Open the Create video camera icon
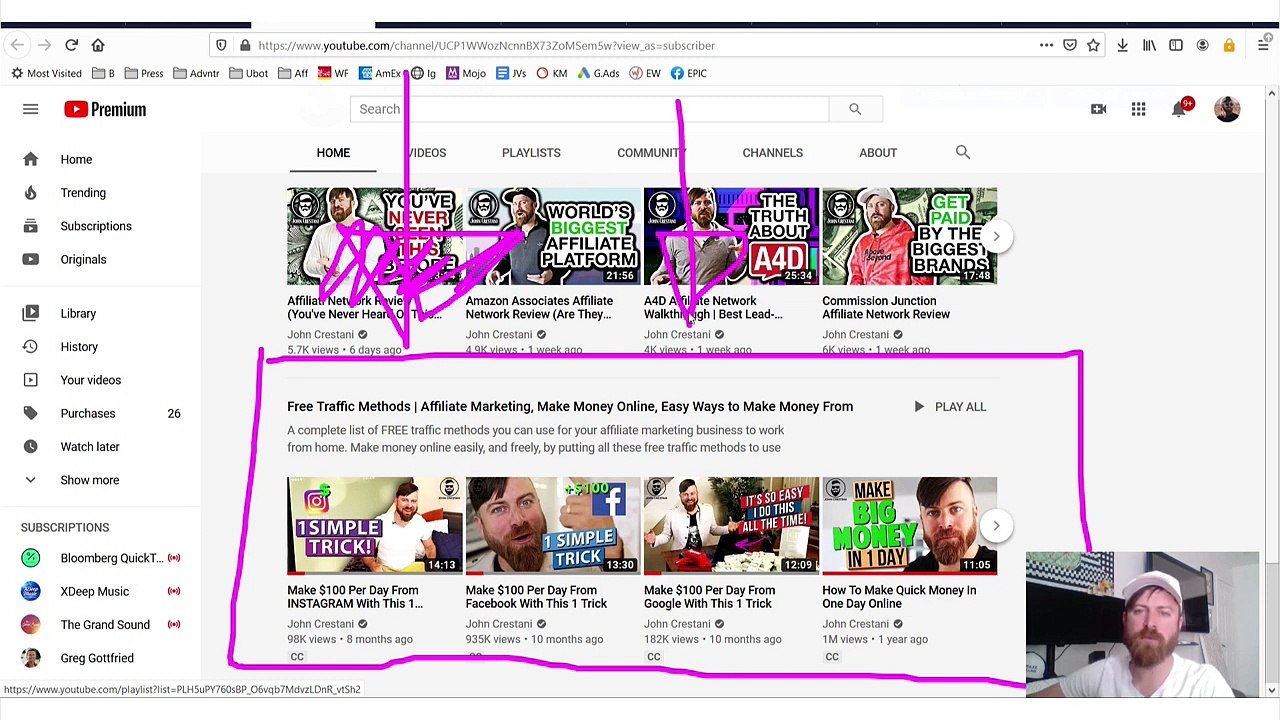This screenshot has height=720, width=1280. pos(1098,109)
